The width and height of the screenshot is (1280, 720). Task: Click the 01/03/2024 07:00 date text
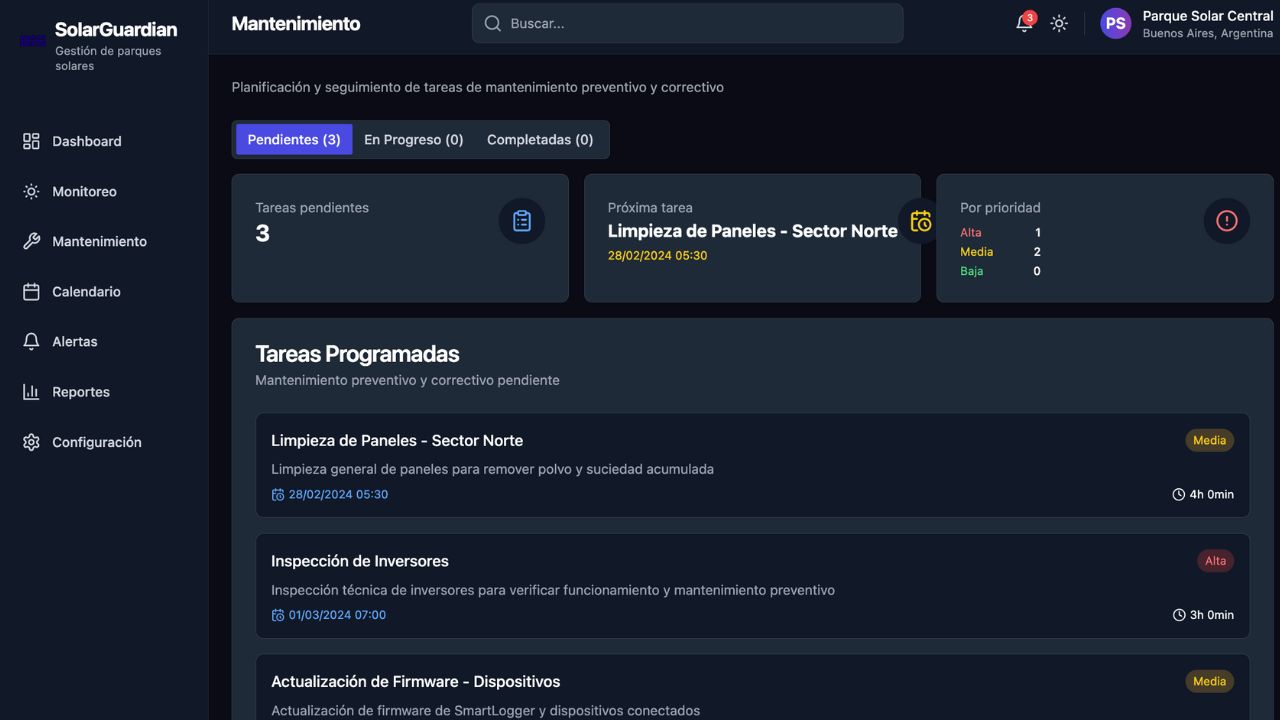337,615
